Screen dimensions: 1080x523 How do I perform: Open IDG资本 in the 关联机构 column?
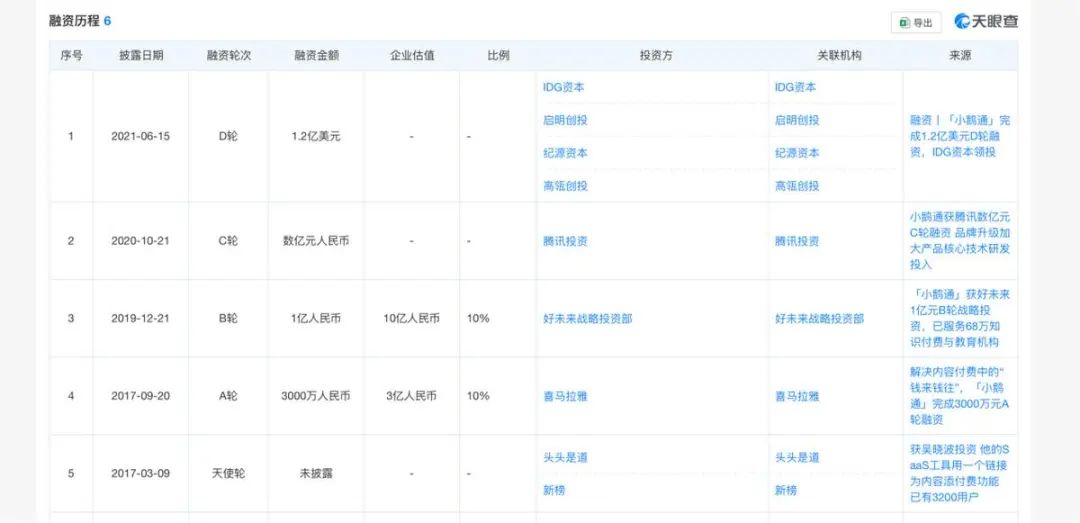click(796, 88)
